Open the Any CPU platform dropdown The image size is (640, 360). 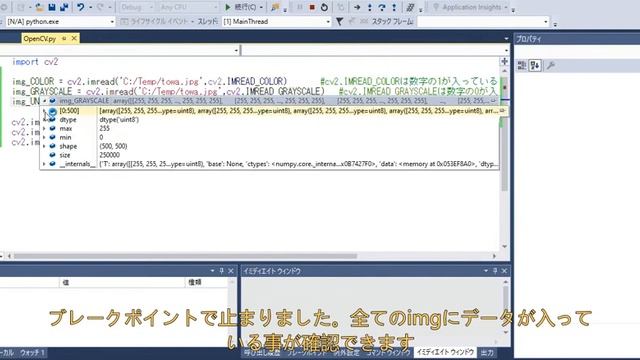(216, 7)
